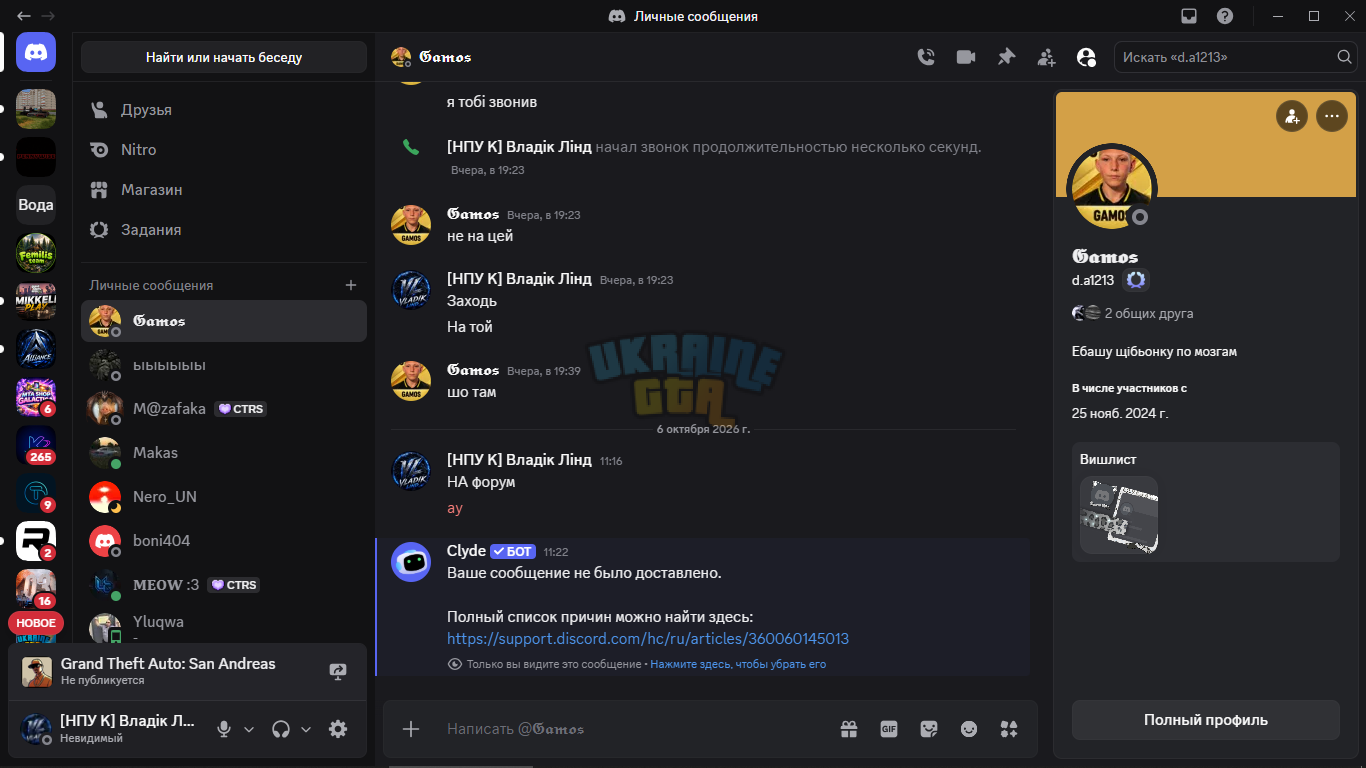Add Gamos as friend from profile banner

[1292, 117]
